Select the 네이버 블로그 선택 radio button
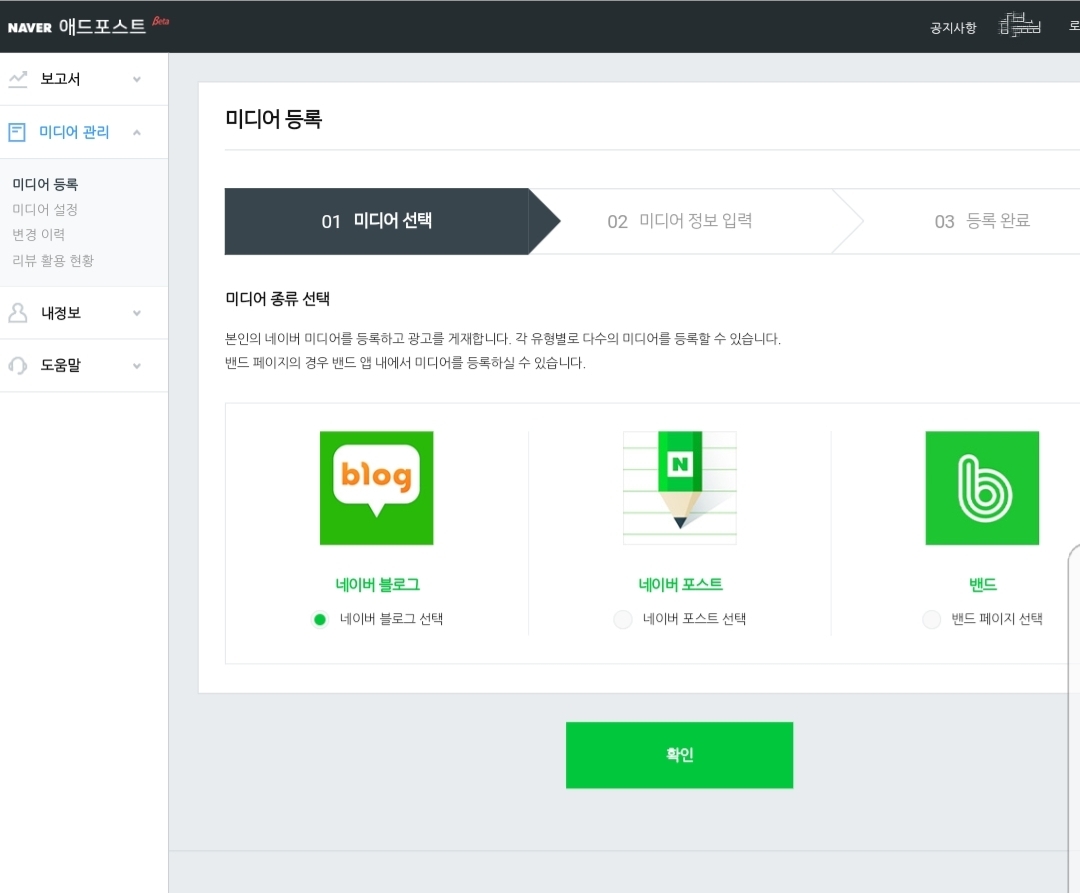Viewport: 1080px width, 893px height. (320, 620)
